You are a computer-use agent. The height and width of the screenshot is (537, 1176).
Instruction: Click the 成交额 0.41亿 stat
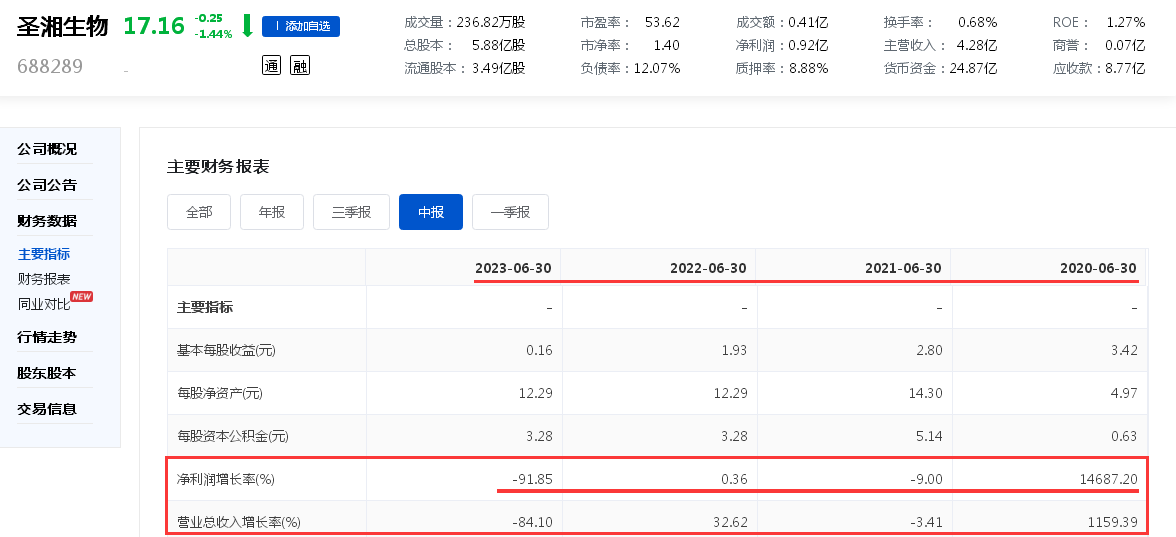pyautogui.click(x=782, y=22)
